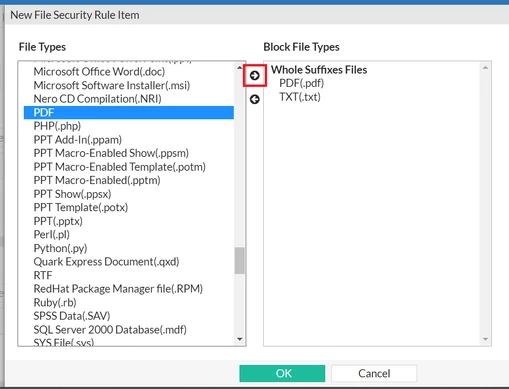This screenshot has width=509, height=389.
Task: Click File Types list scroll-down arrow
Action: 239,339
